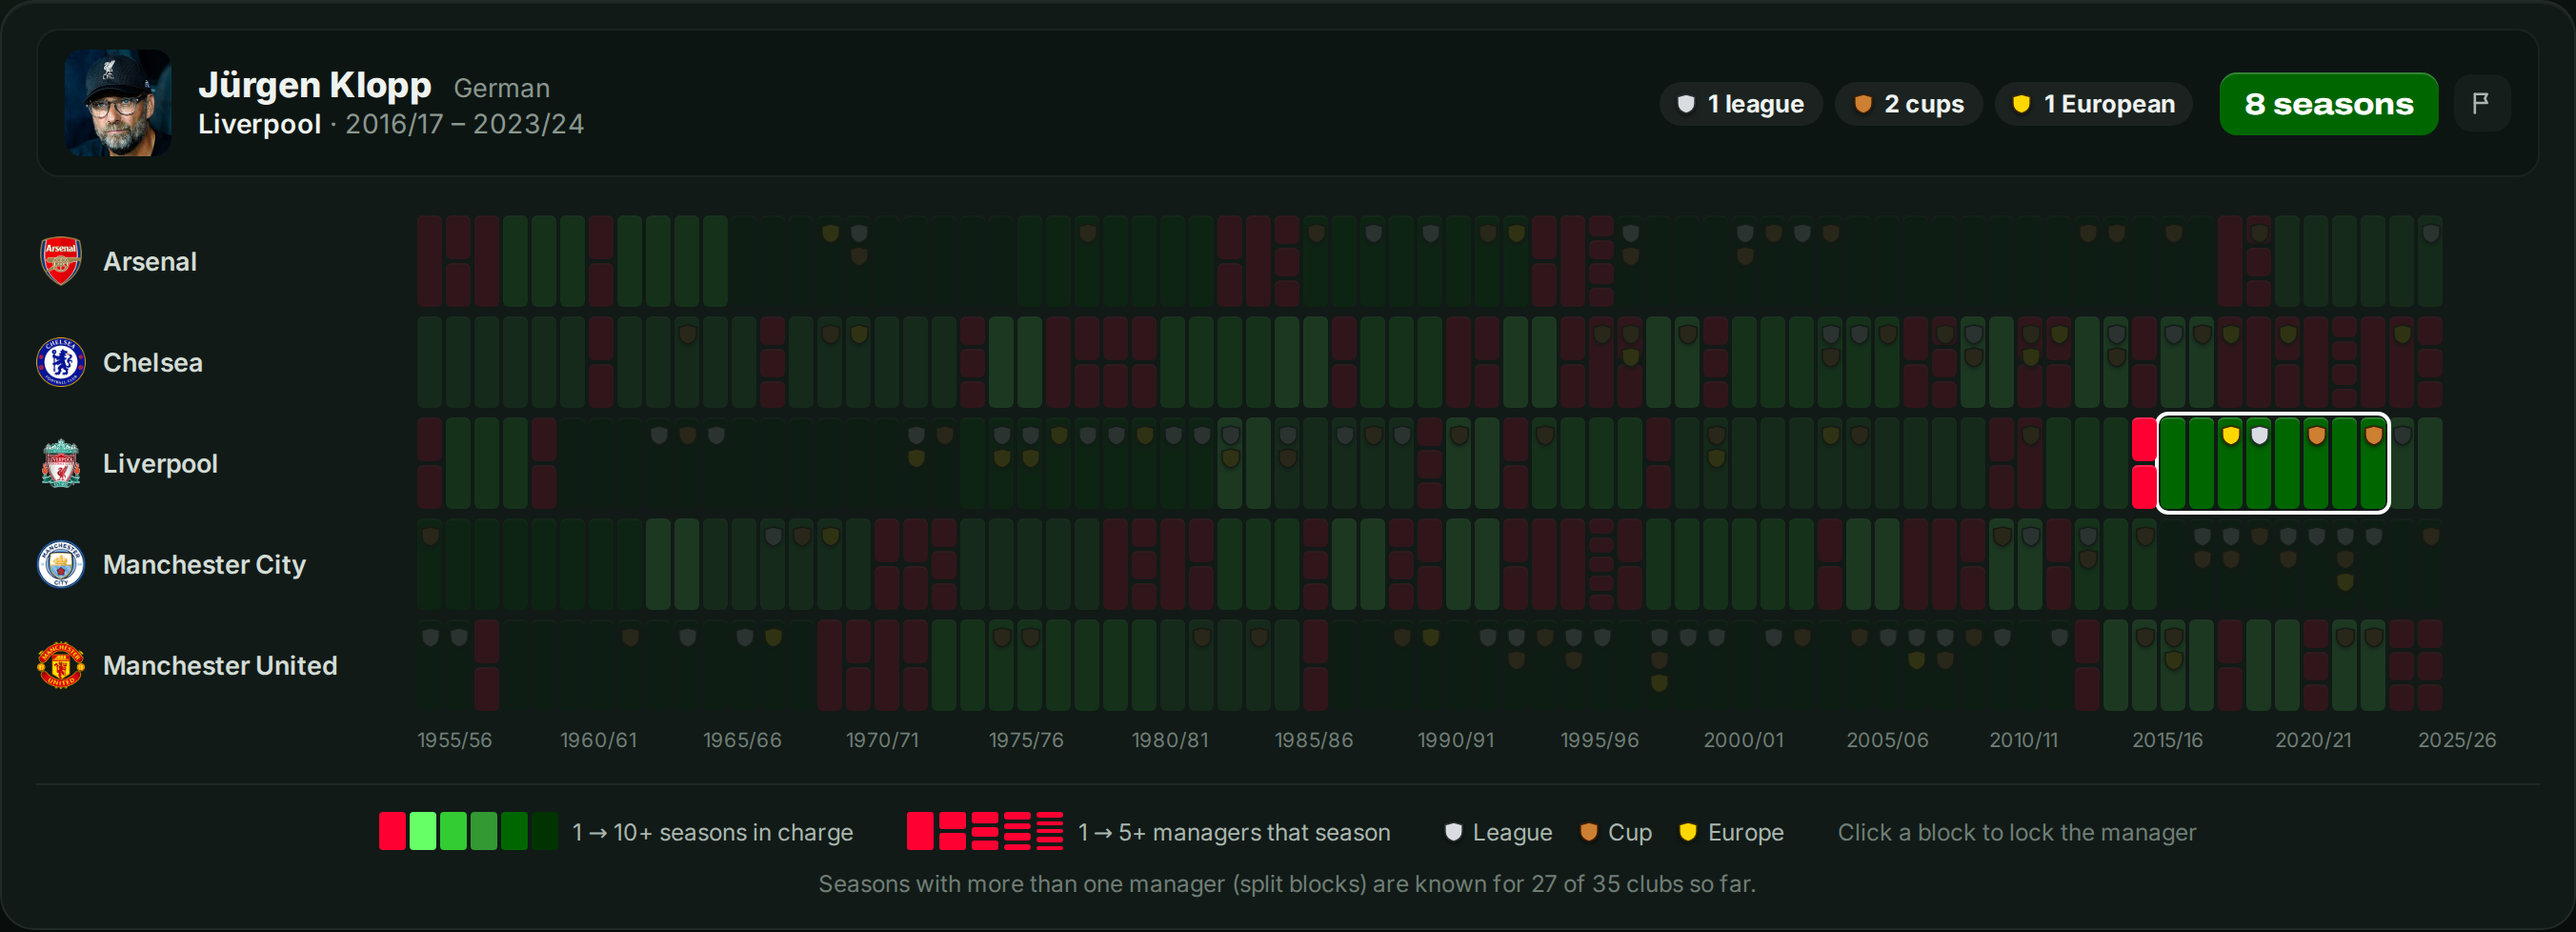The height and width of the screenshot is (932, 2576).
Task: Click the green 8 seasons badge
Action: click(x=2329, y=104)
